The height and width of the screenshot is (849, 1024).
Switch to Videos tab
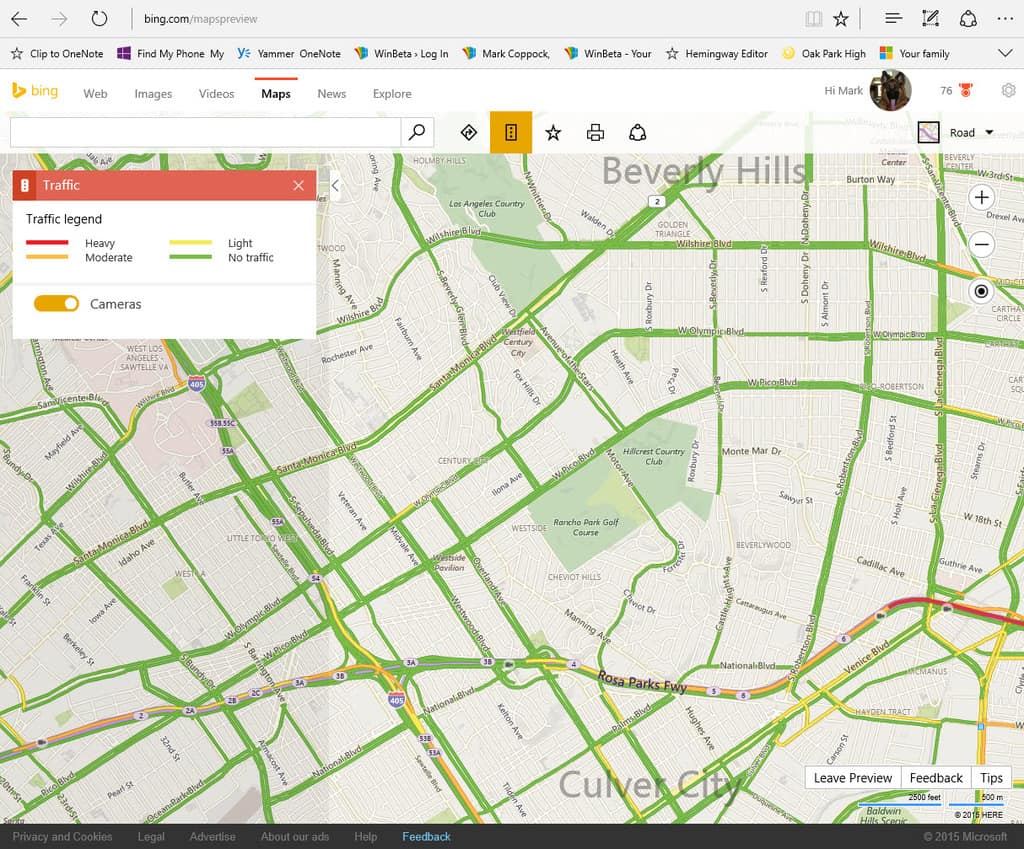pyautogui.click(x=216, y=94)
